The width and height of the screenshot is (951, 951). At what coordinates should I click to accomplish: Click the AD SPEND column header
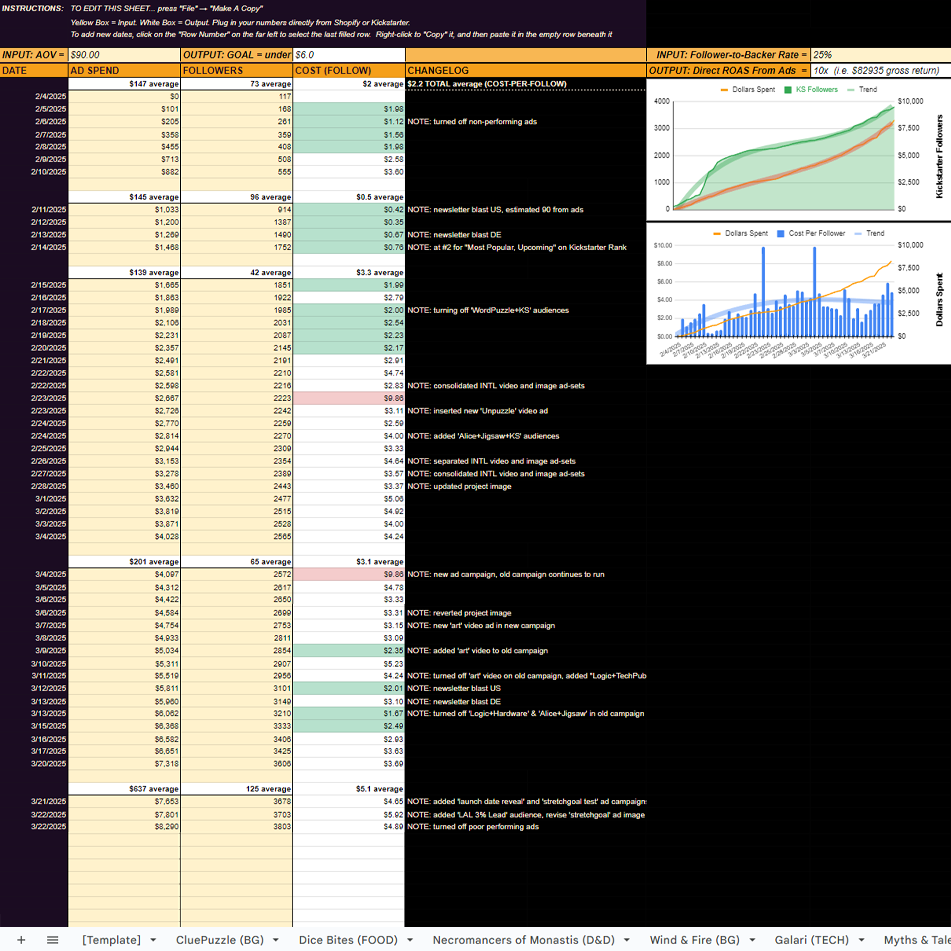click(x=123, y=71)
